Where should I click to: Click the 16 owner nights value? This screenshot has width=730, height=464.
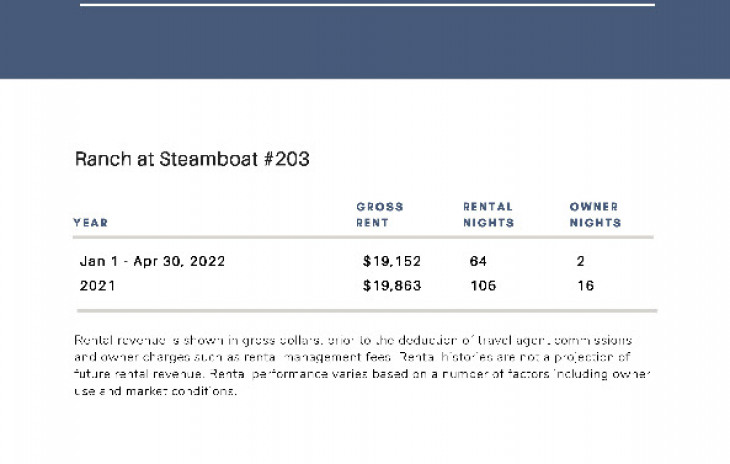[x=585, y=285]
